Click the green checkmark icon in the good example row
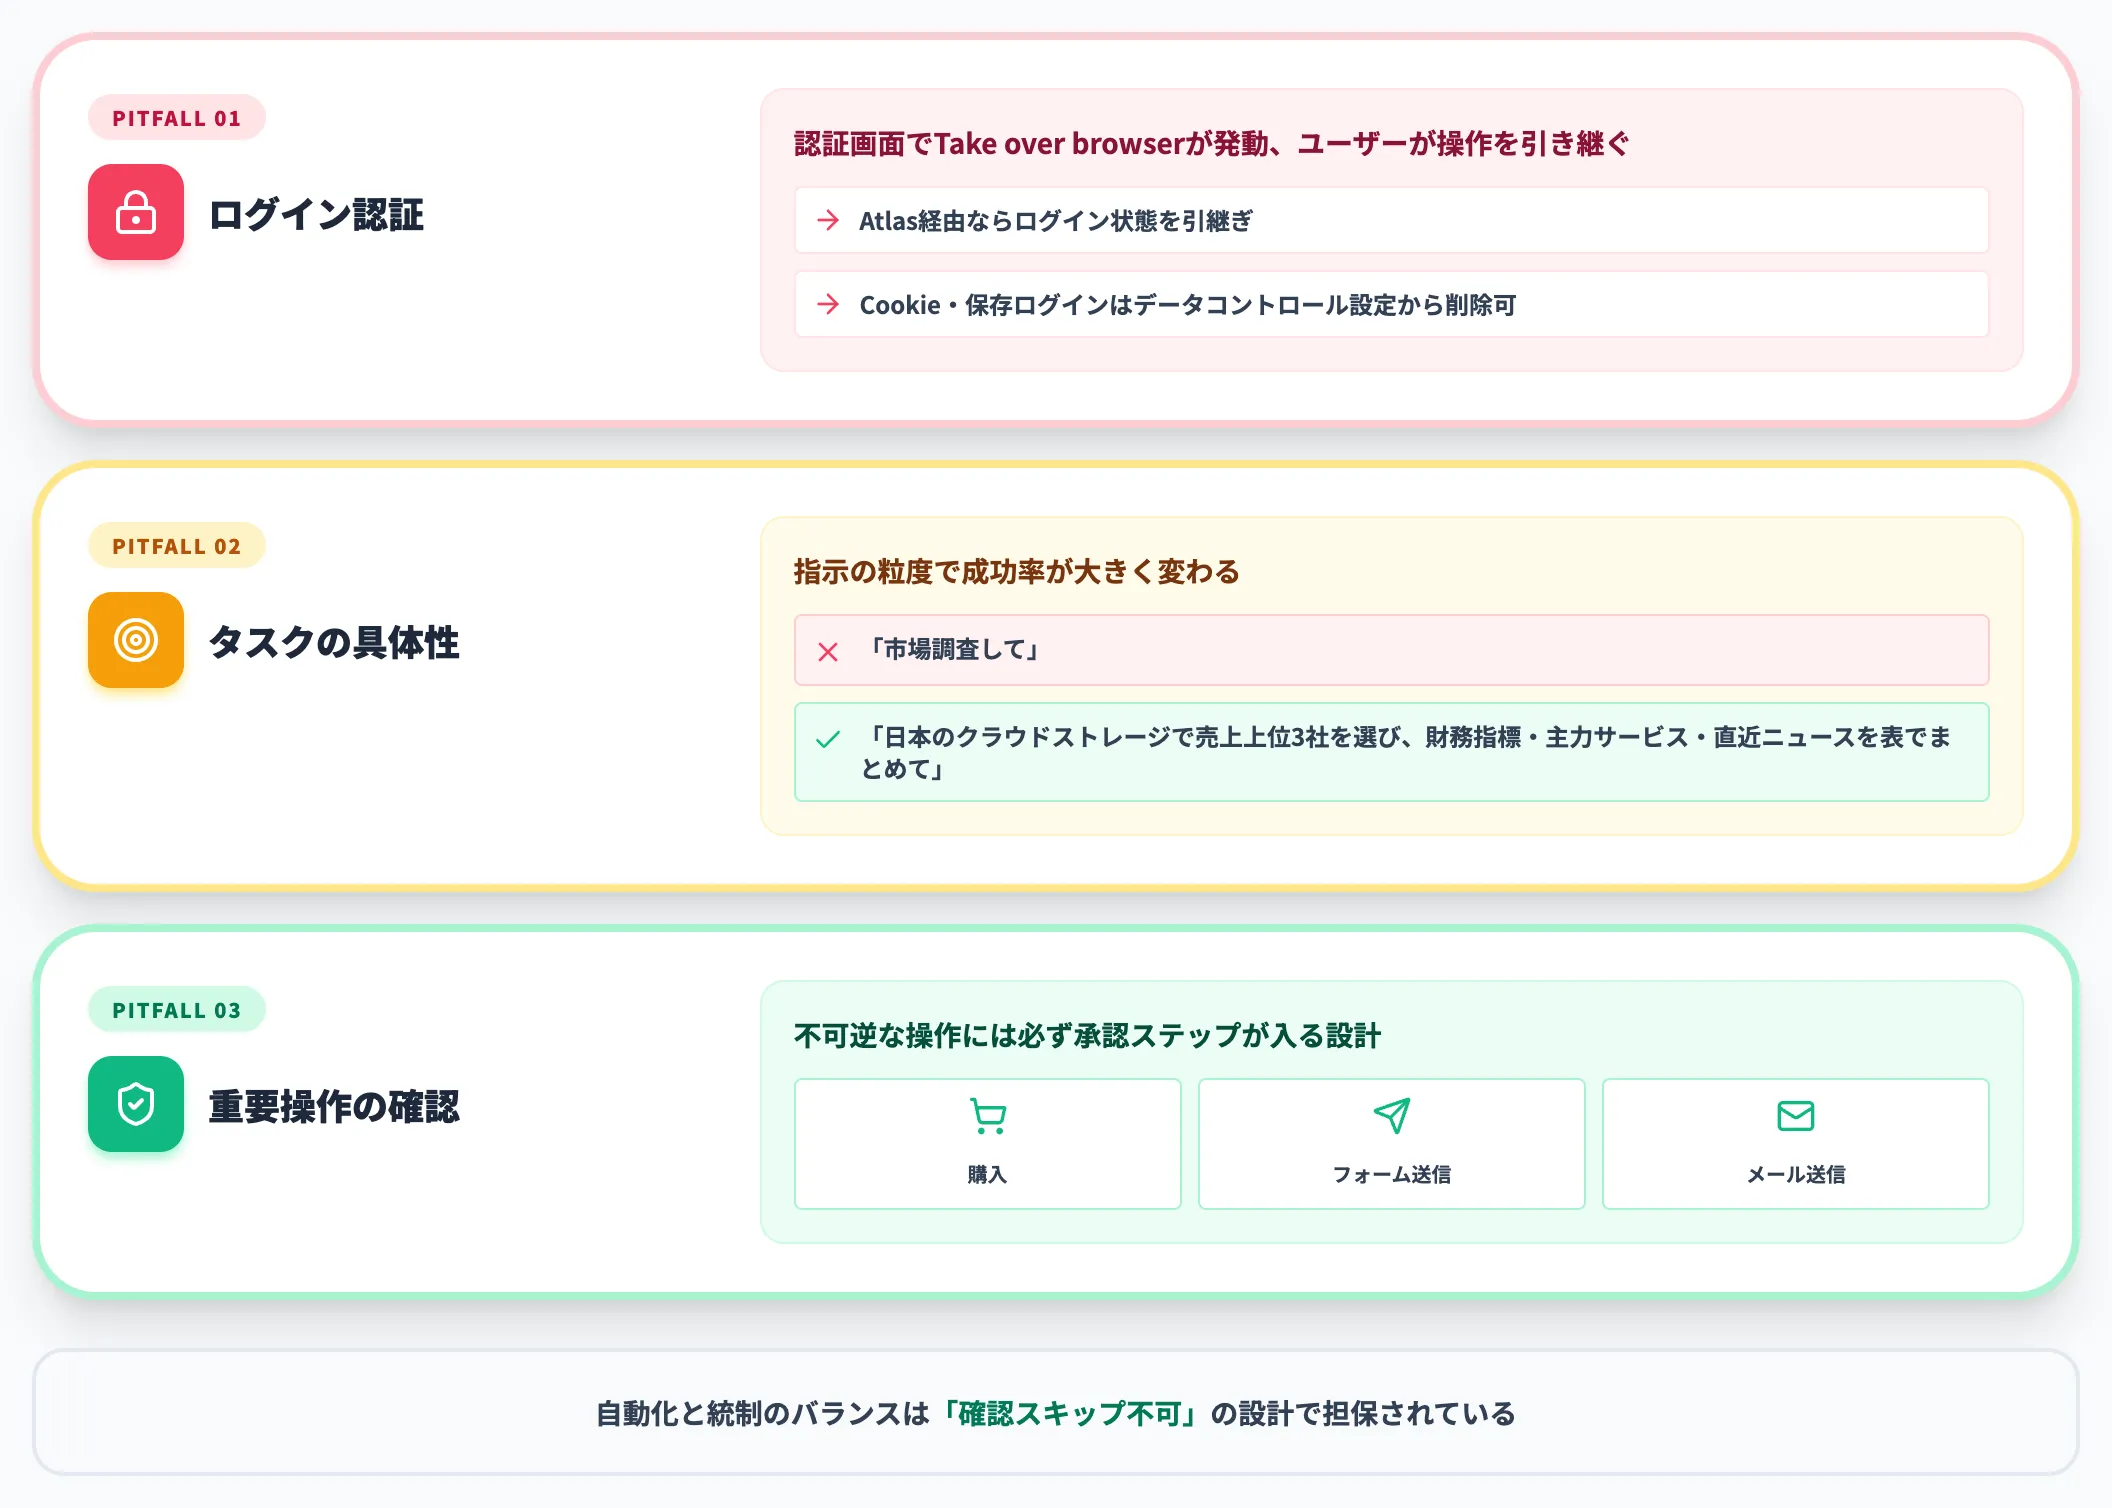2112x1508 pixels. pos(828,740)
